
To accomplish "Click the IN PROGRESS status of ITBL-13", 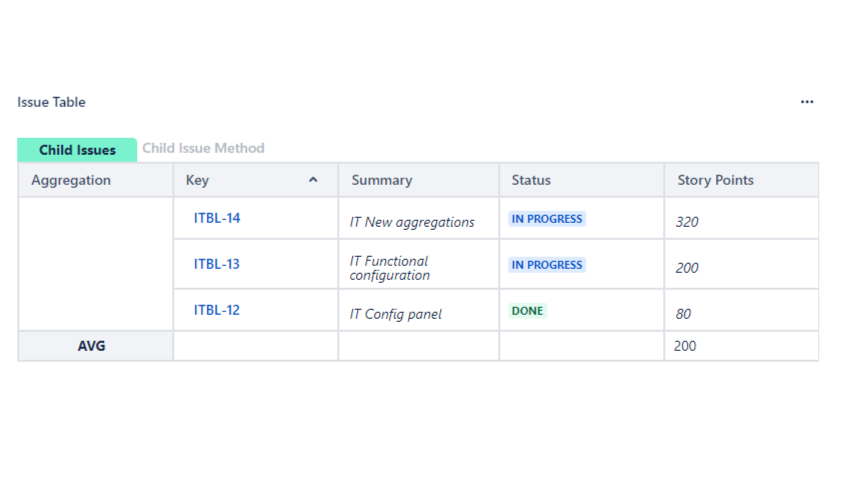I will coord(546,265).
